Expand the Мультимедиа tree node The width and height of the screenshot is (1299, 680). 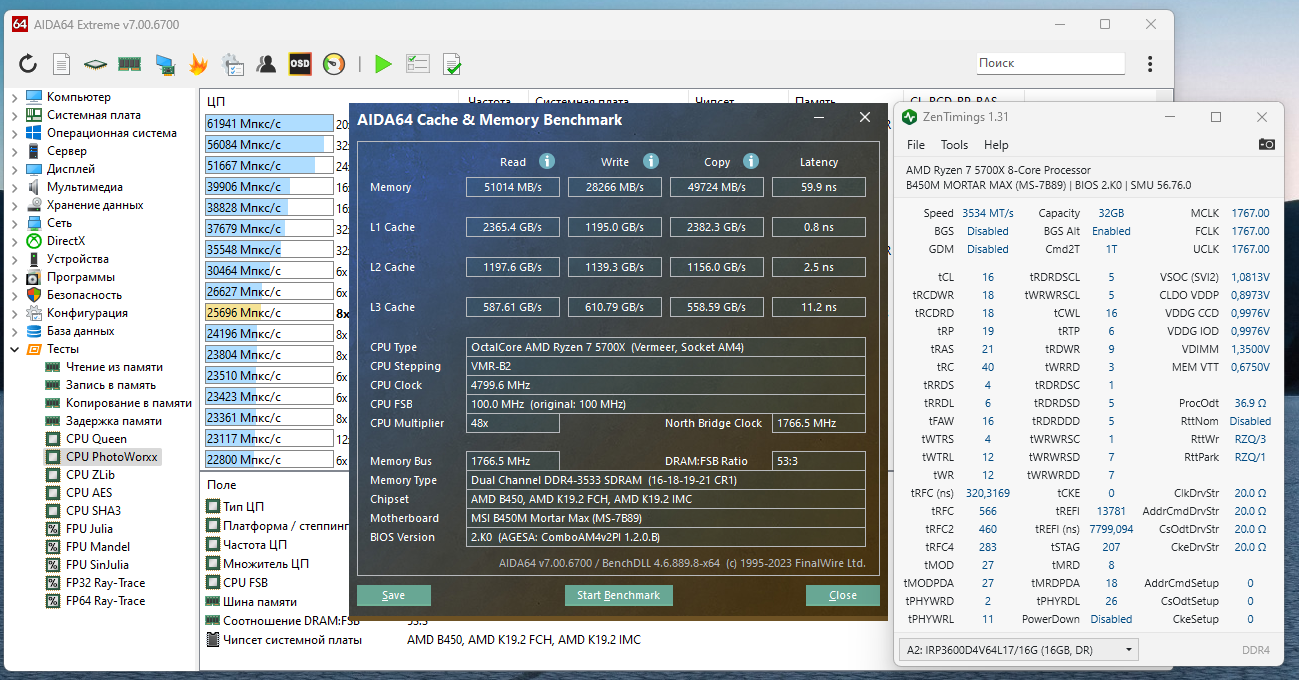pyautogui.click(x=14, y=187)
